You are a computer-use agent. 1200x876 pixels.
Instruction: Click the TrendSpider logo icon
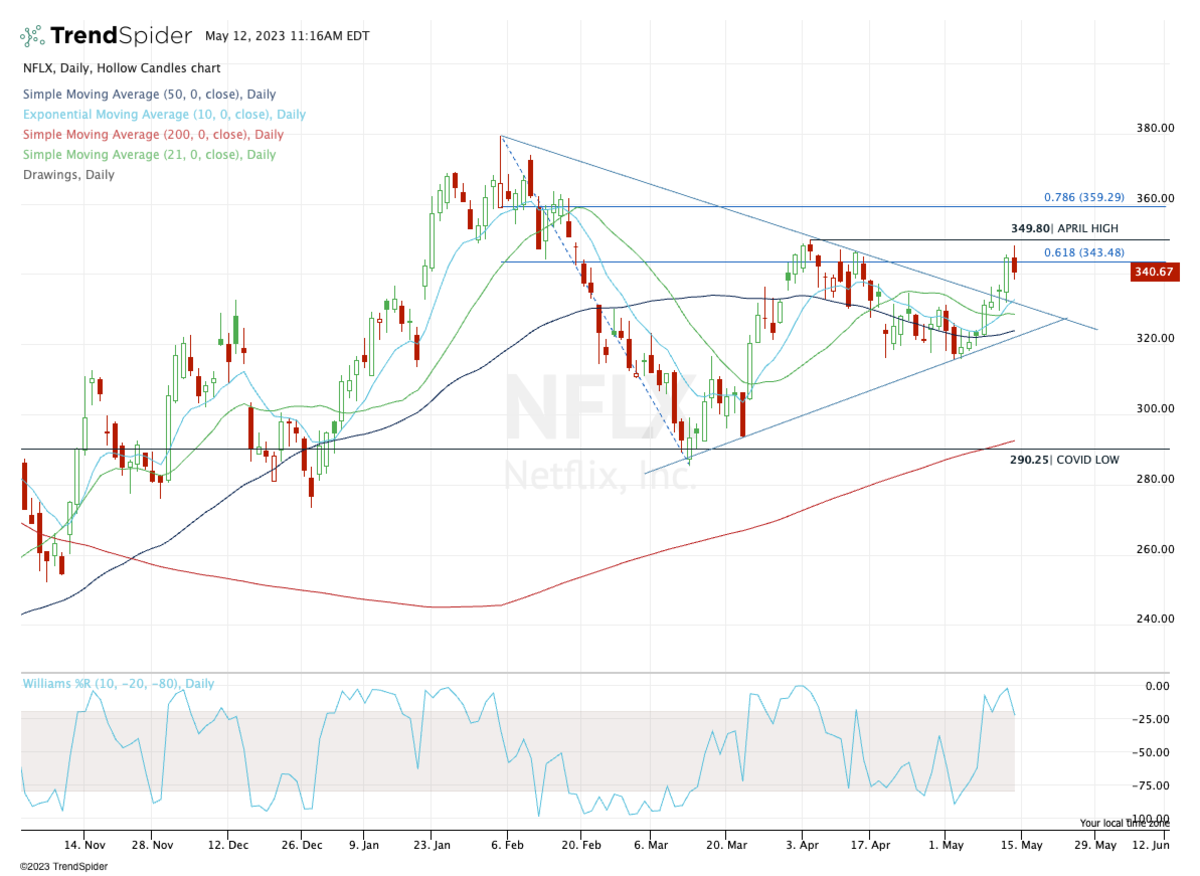pyautogui.click(x=30, y=35)
